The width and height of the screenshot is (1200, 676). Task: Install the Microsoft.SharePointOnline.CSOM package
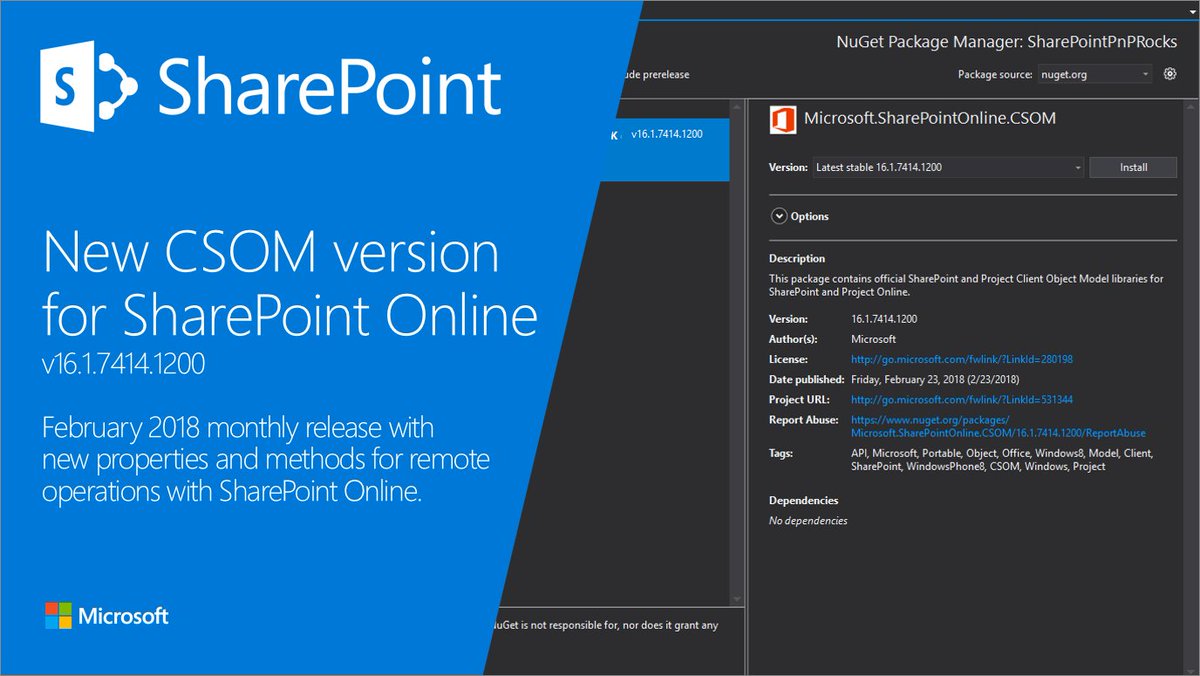pyautogui.click(x=1133, y=167)
